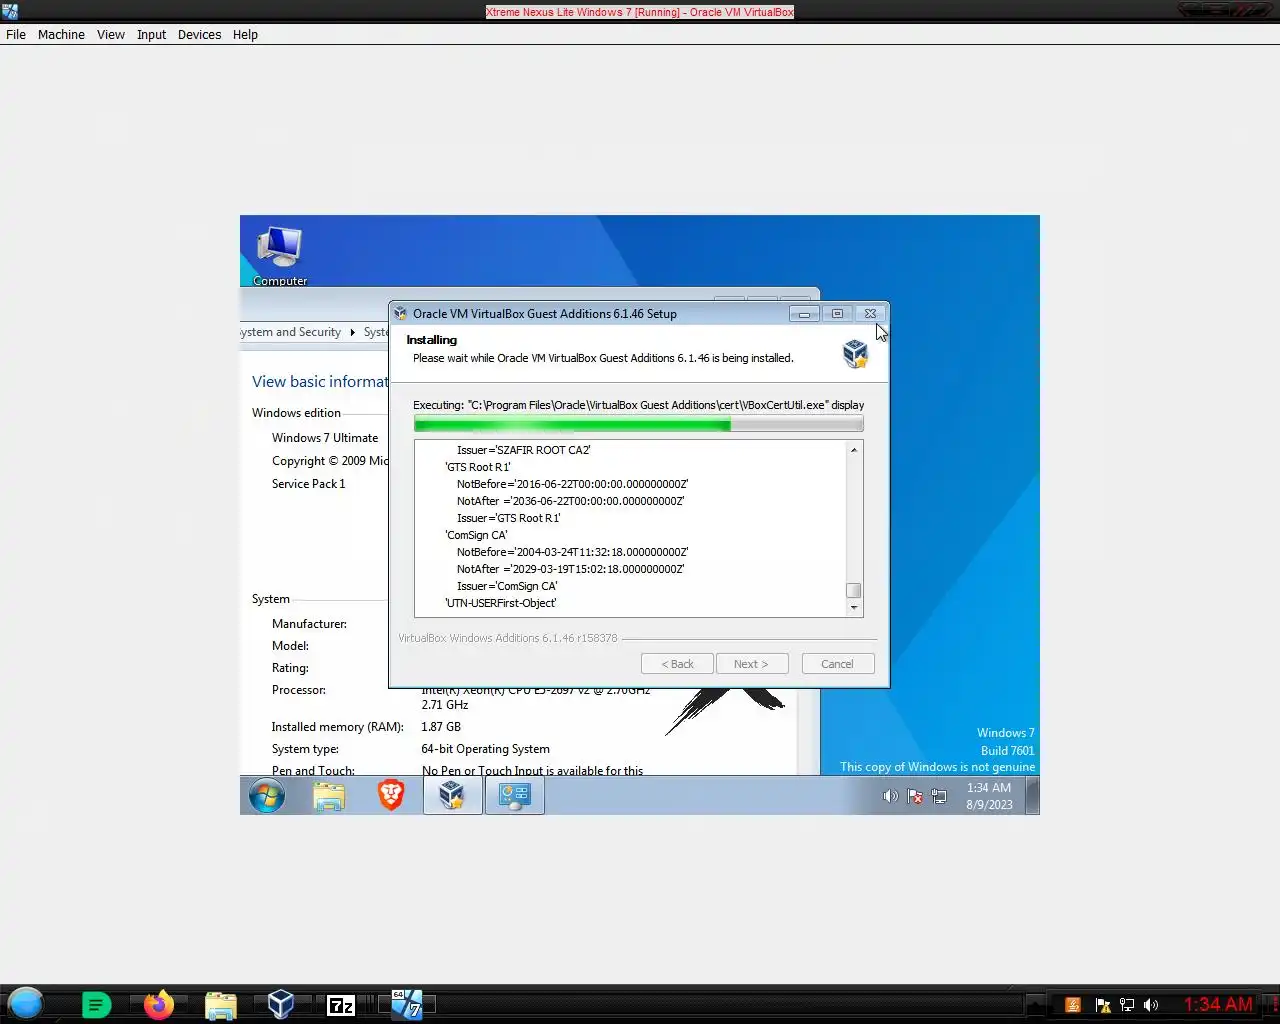1280x1024 pixels.
Task: Click guest Show desktop strip
Action: 1033,796
